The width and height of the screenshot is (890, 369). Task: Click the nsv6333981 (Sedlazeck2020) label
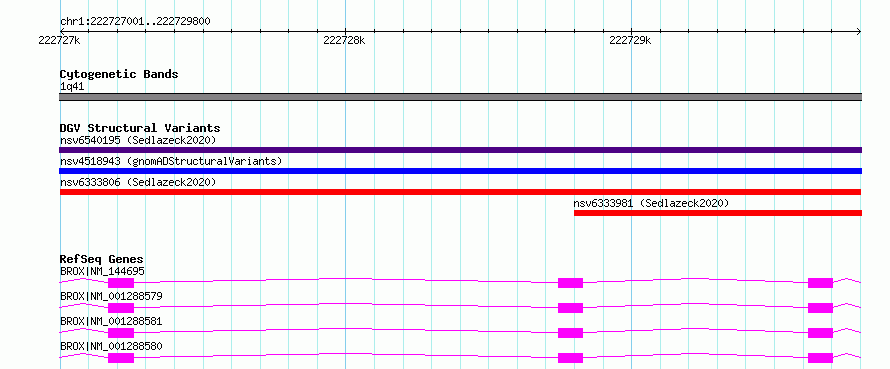(651, 203)
